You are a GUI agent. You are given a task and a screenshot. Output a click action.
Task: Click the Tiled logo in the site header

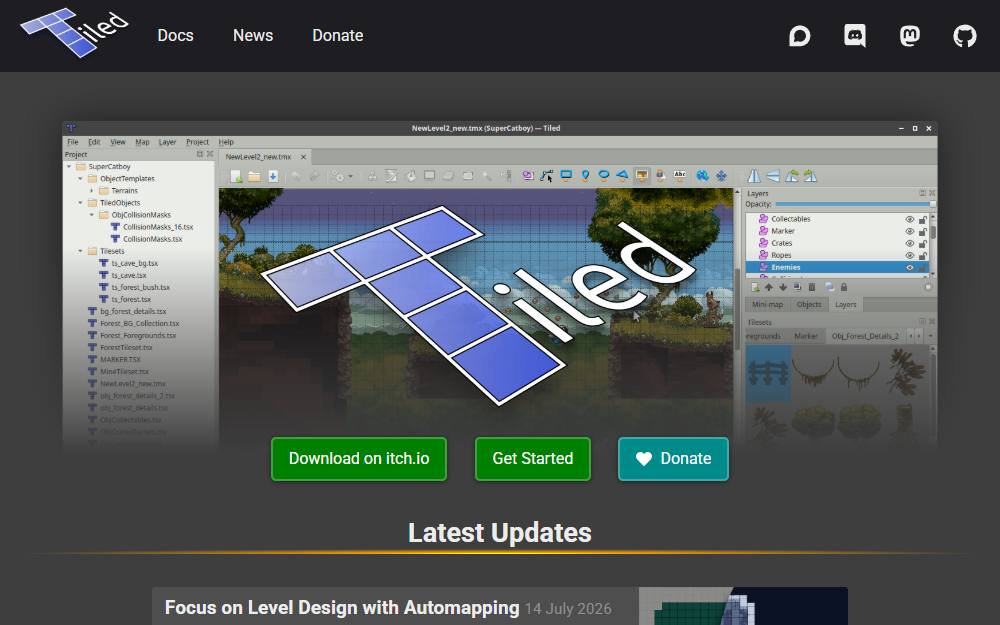point(75,33)
